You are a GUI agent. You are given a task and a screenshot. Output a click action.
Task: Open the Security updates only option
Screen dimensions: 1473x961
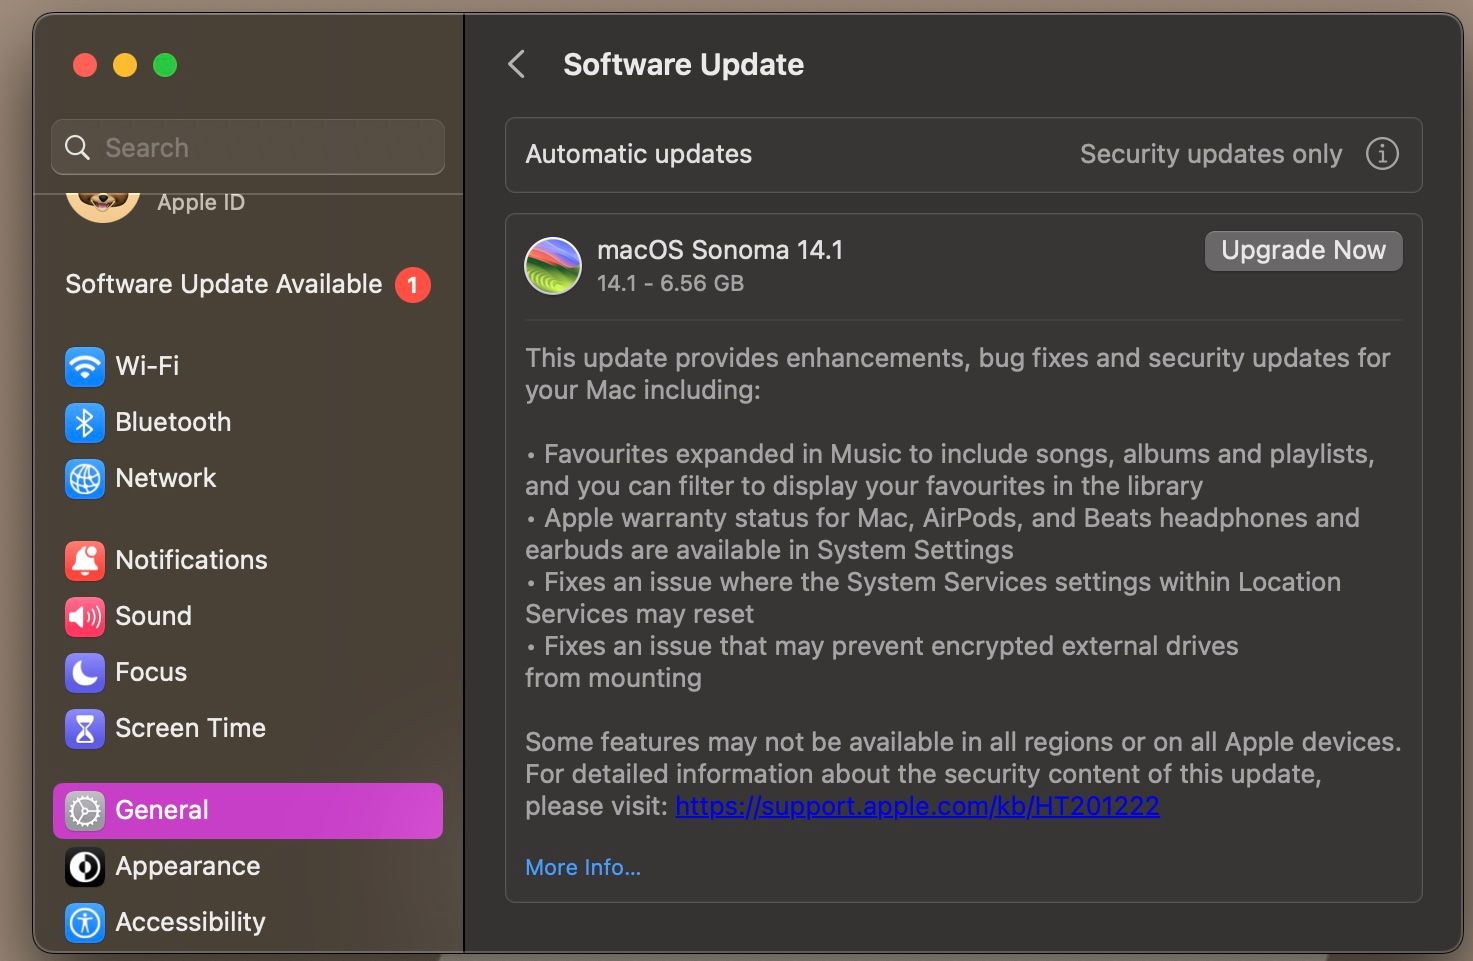point(1211,154)
